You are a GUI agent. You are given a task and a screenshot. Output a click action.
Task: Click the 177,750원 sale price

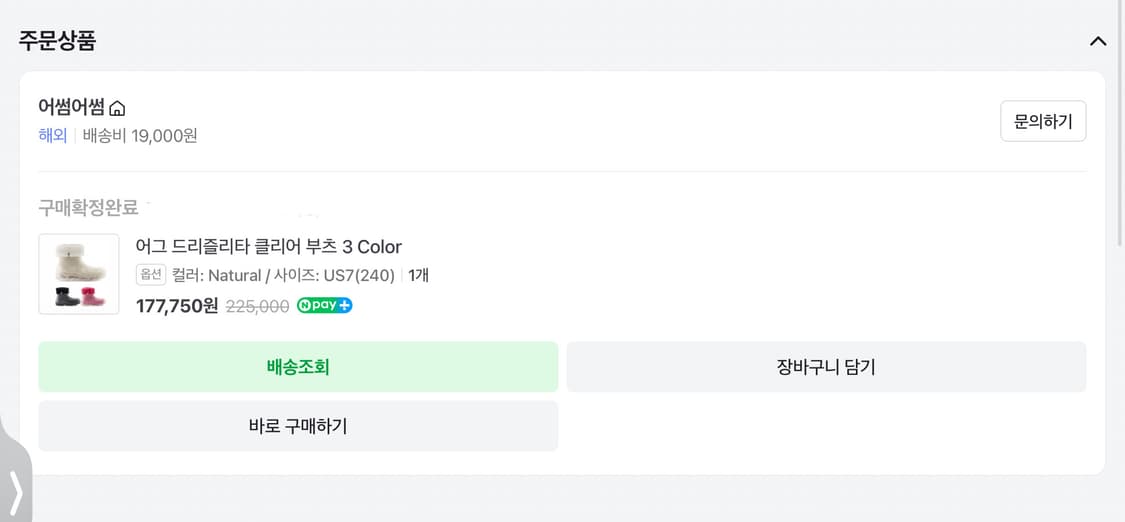(x=176, y=306)
